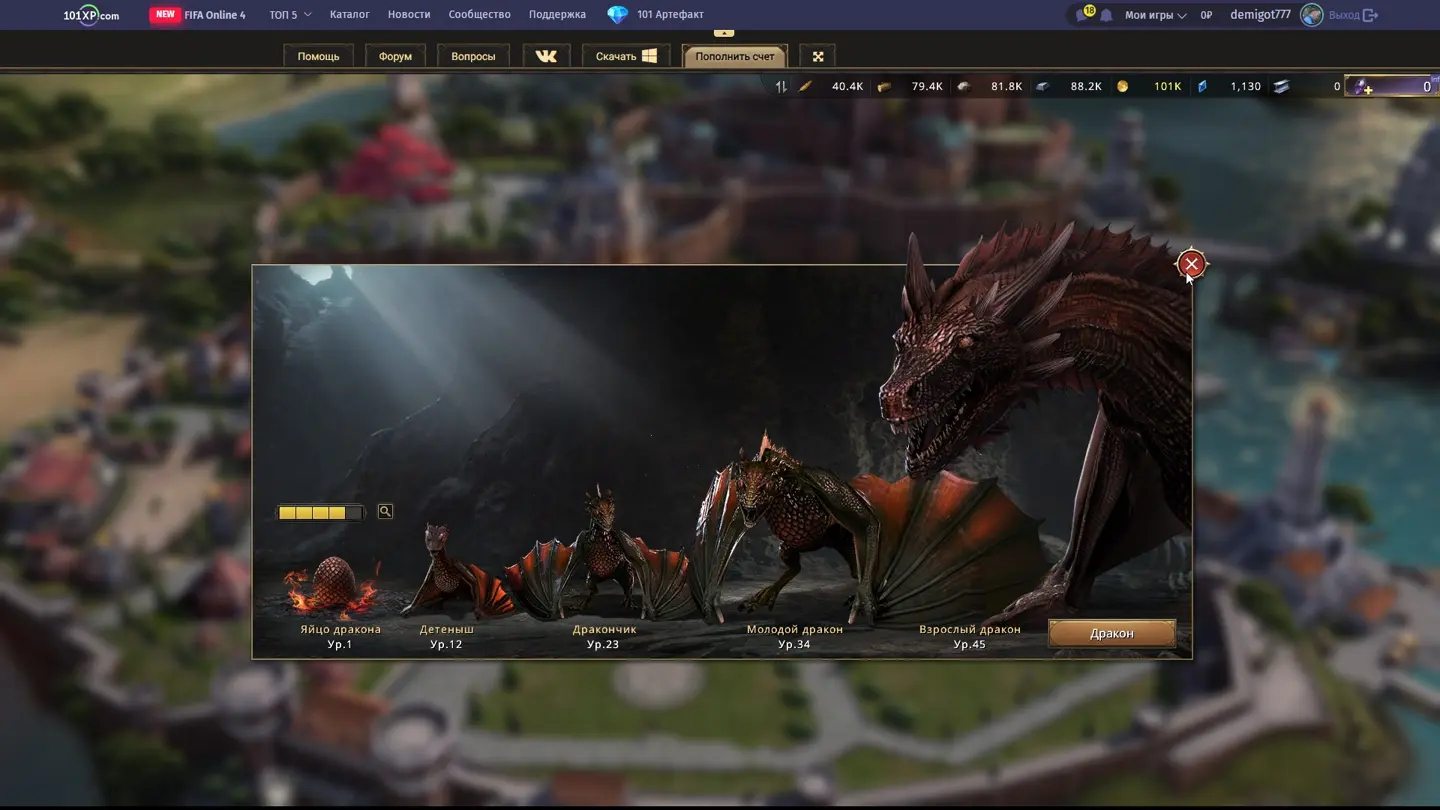Open the Каталог menu item

tap(349, 15)
